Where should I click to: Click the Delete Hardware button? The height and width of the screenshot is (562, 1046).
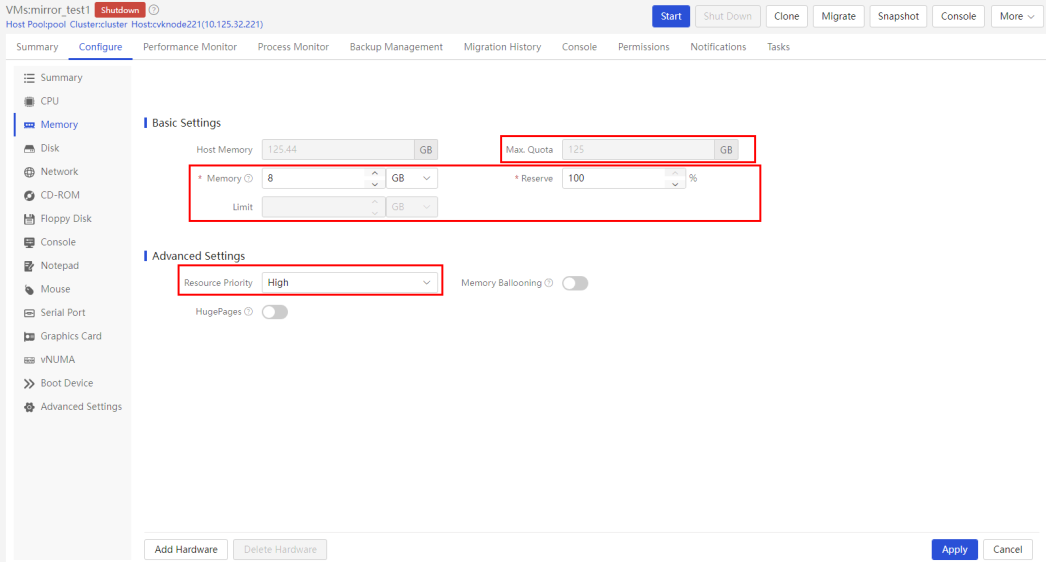tap(280, 549)
